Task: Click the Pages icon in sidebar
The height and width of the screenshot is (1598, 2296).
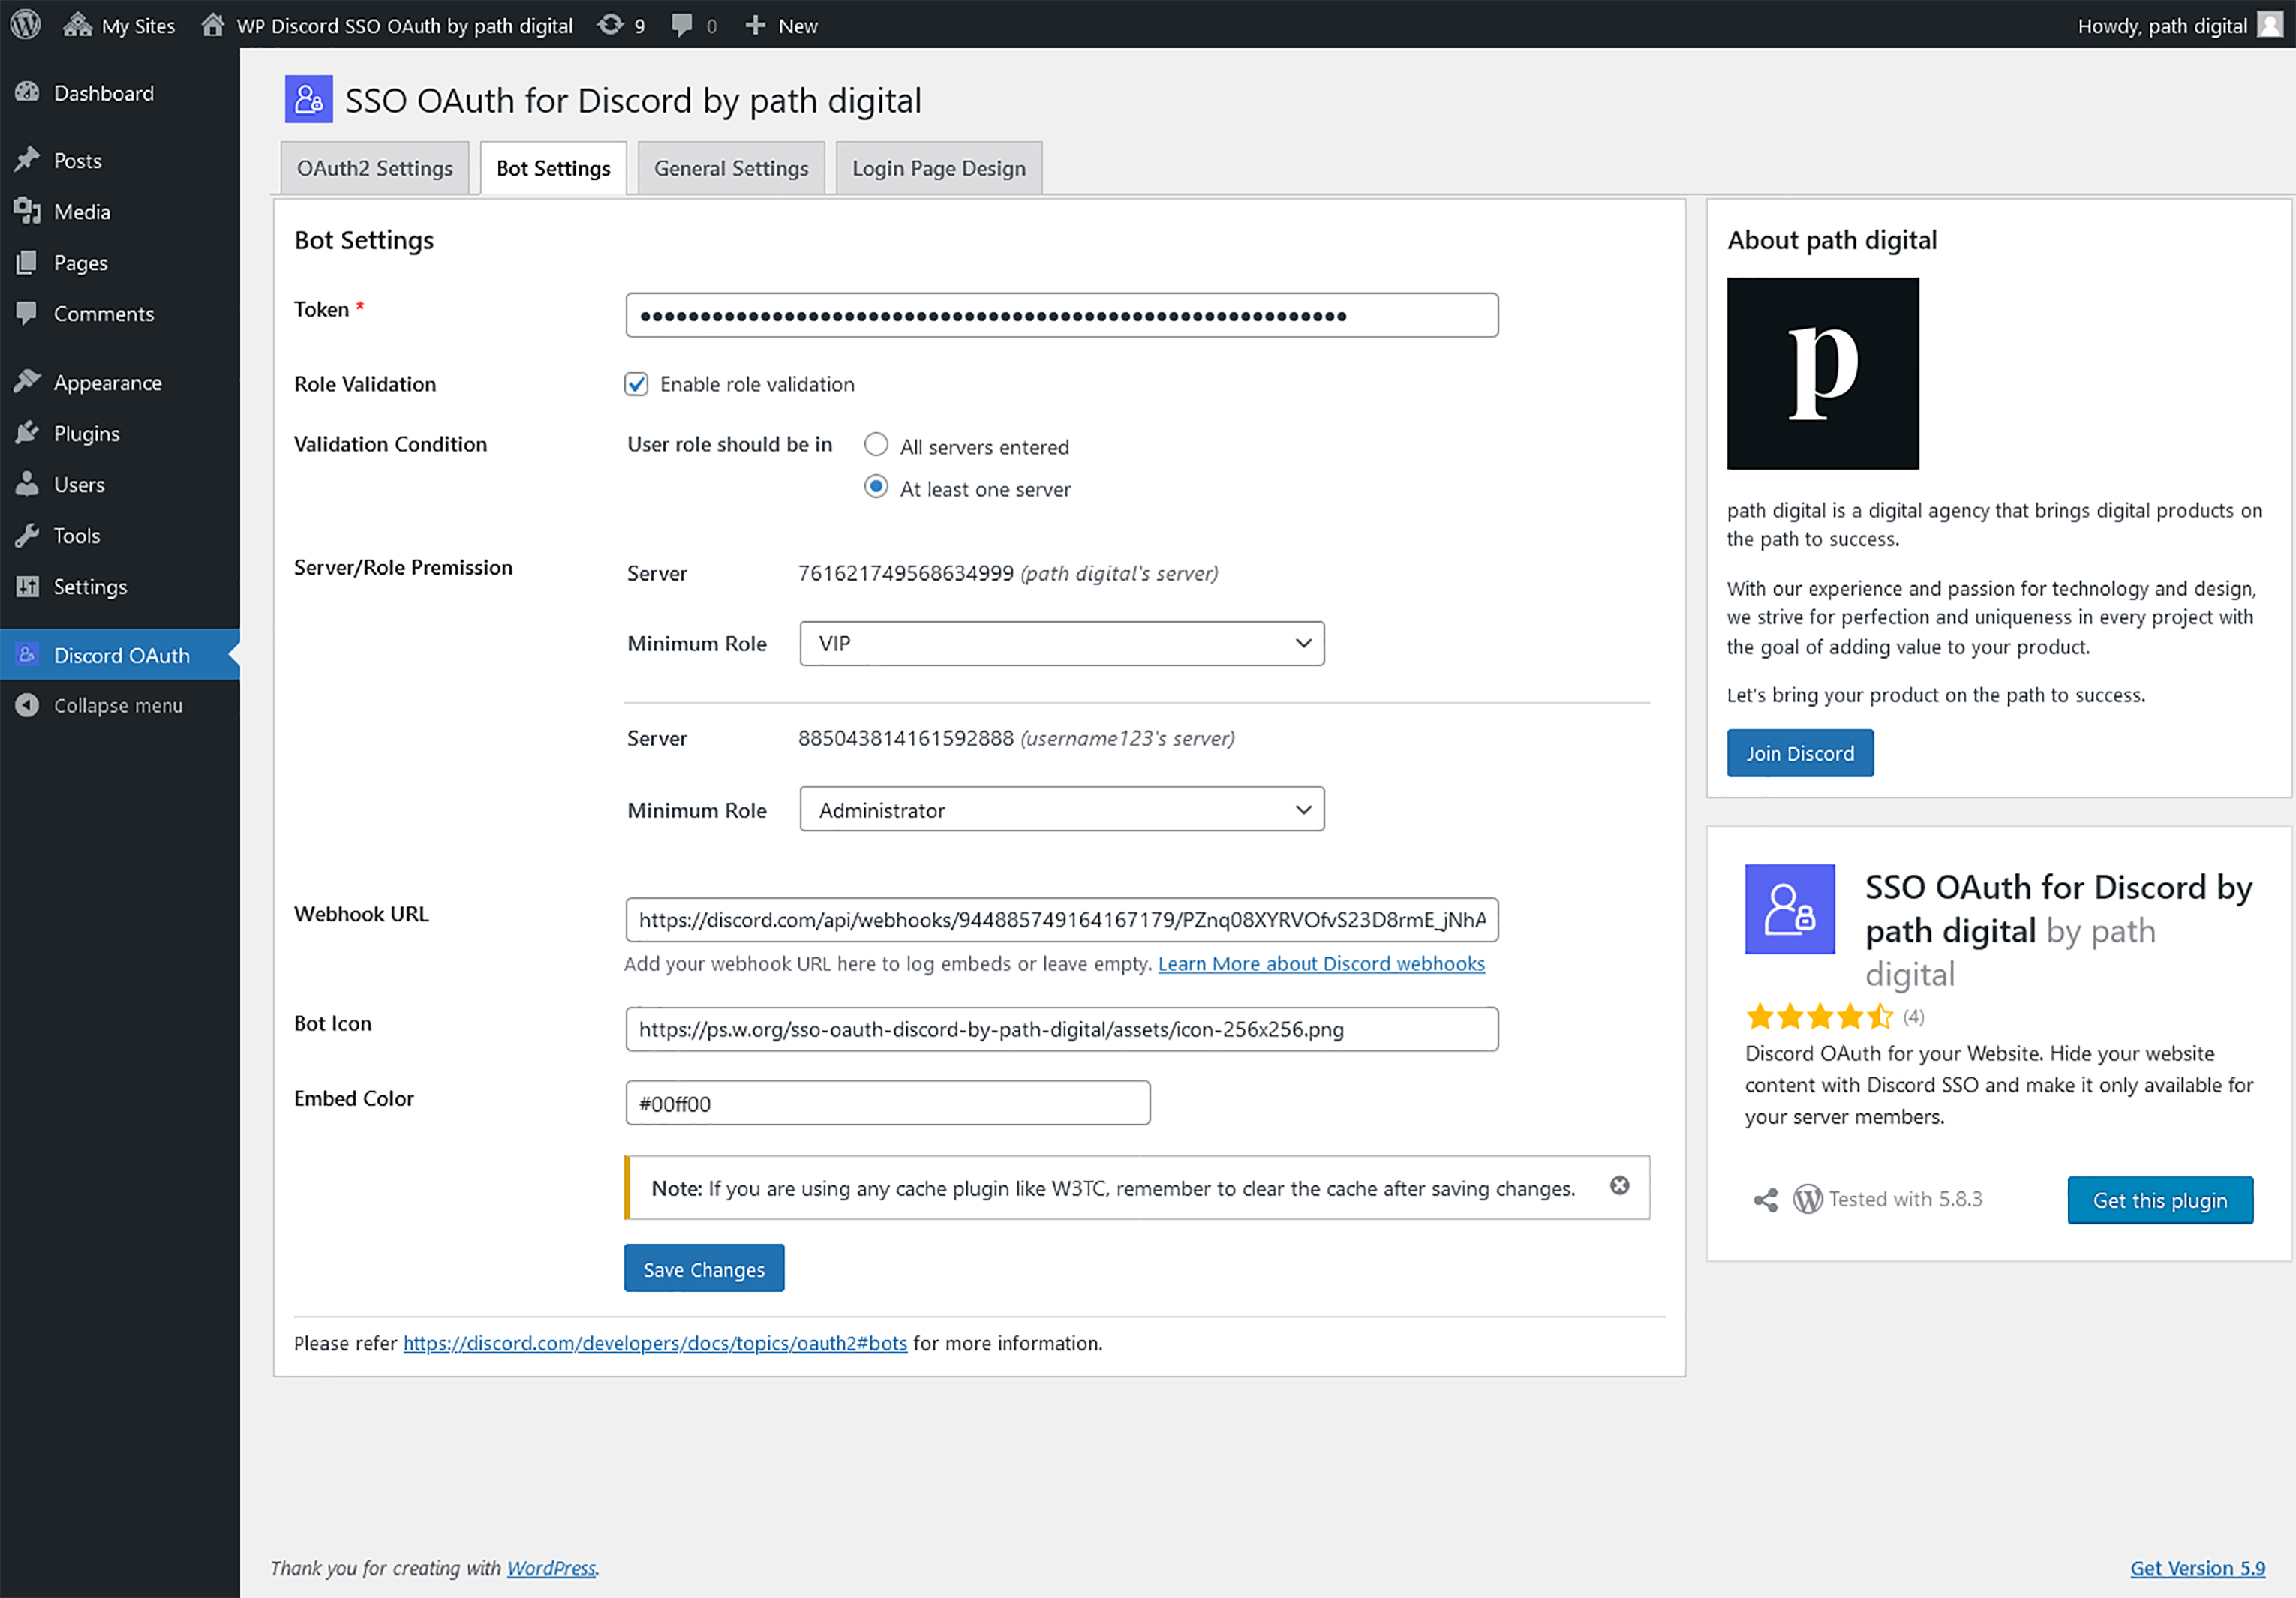Action: point(27,262)
